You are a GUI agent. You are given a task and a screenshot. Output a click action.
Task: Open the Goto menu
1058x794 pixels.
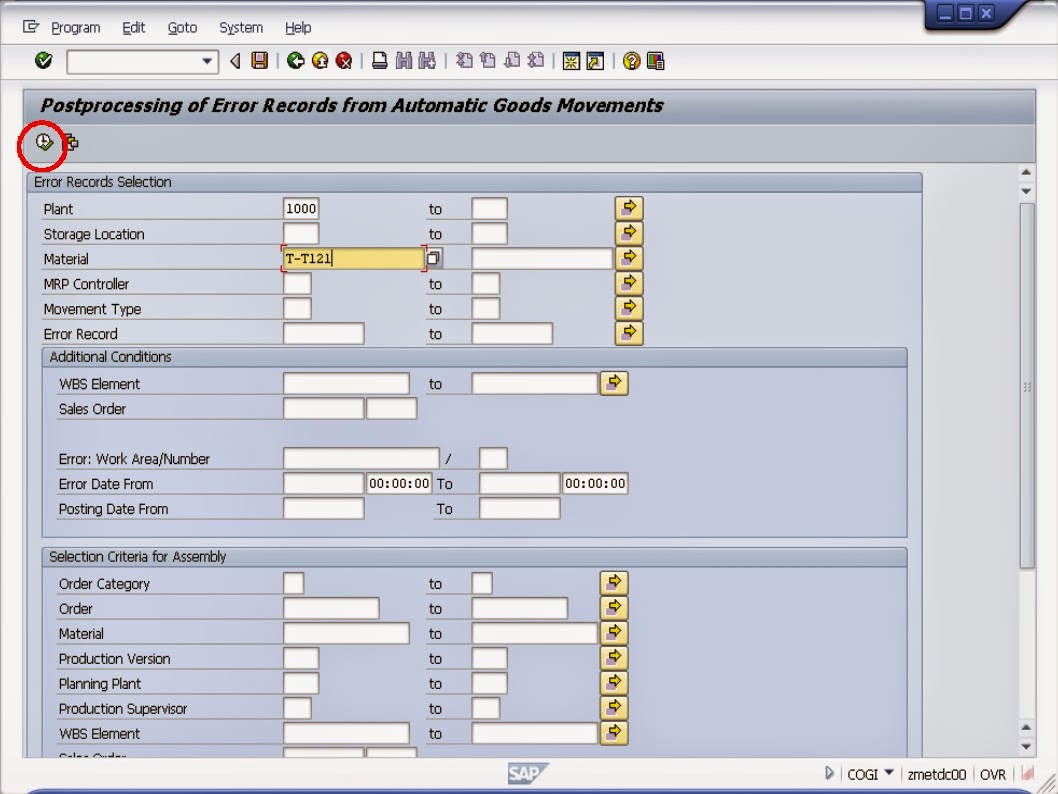[x=182, y=27]
